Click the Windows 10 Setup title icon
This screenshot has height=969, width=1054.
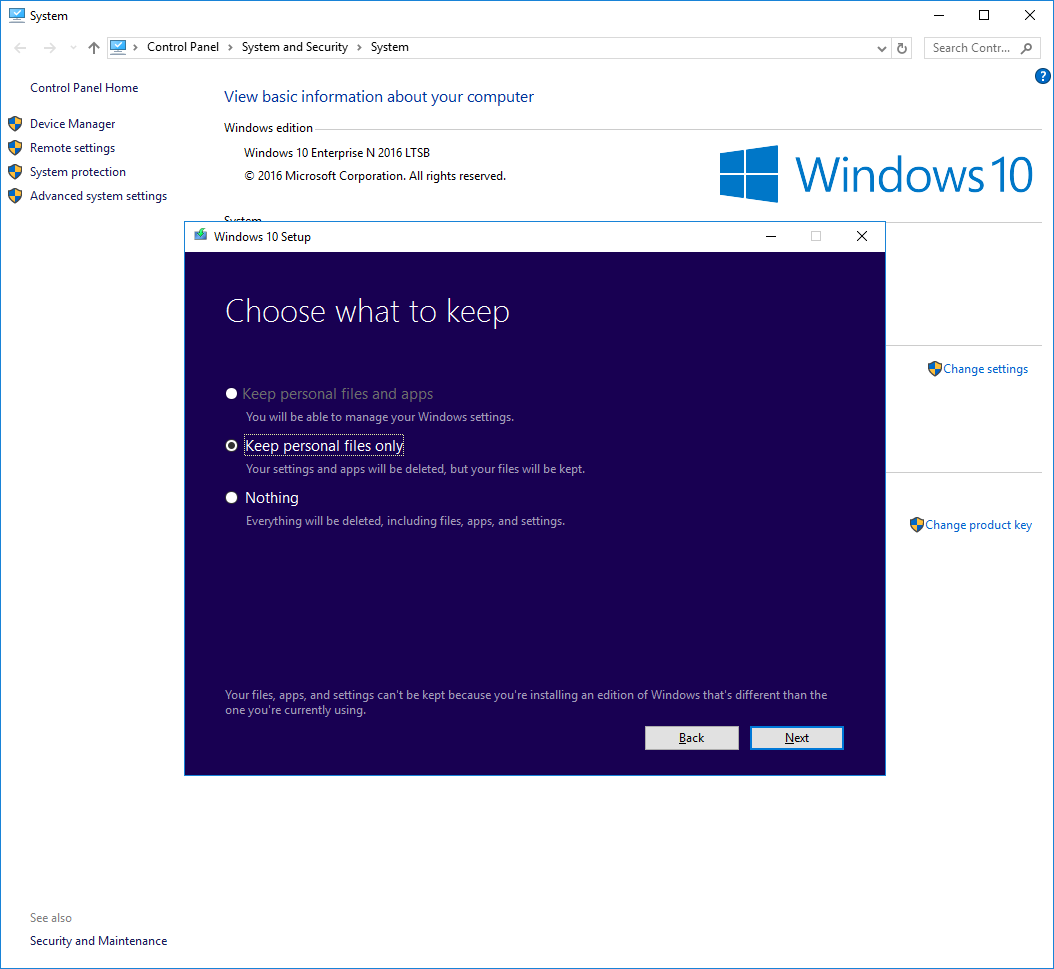coord(200,235)
